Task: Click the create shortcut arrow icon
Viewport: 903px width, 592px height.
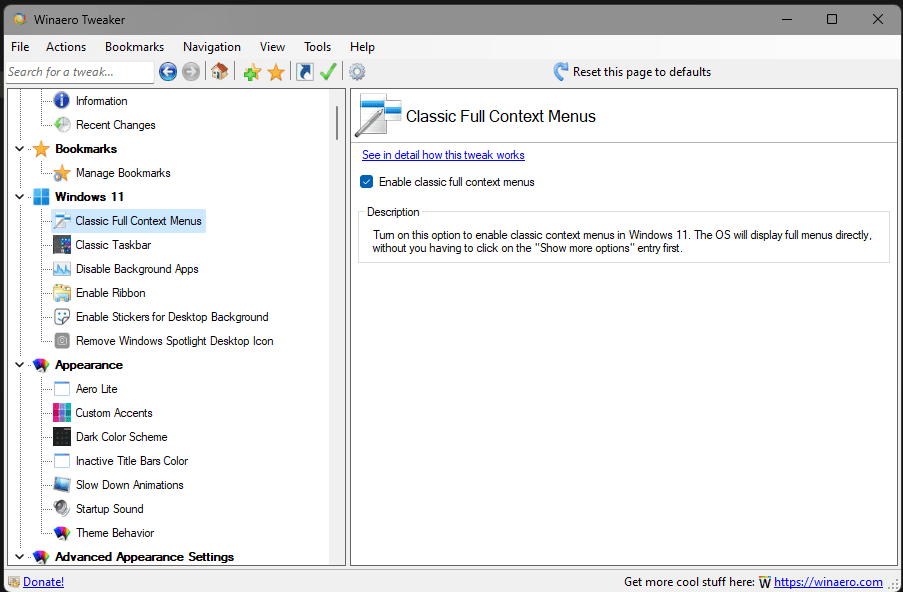Action: coord(305,72)
